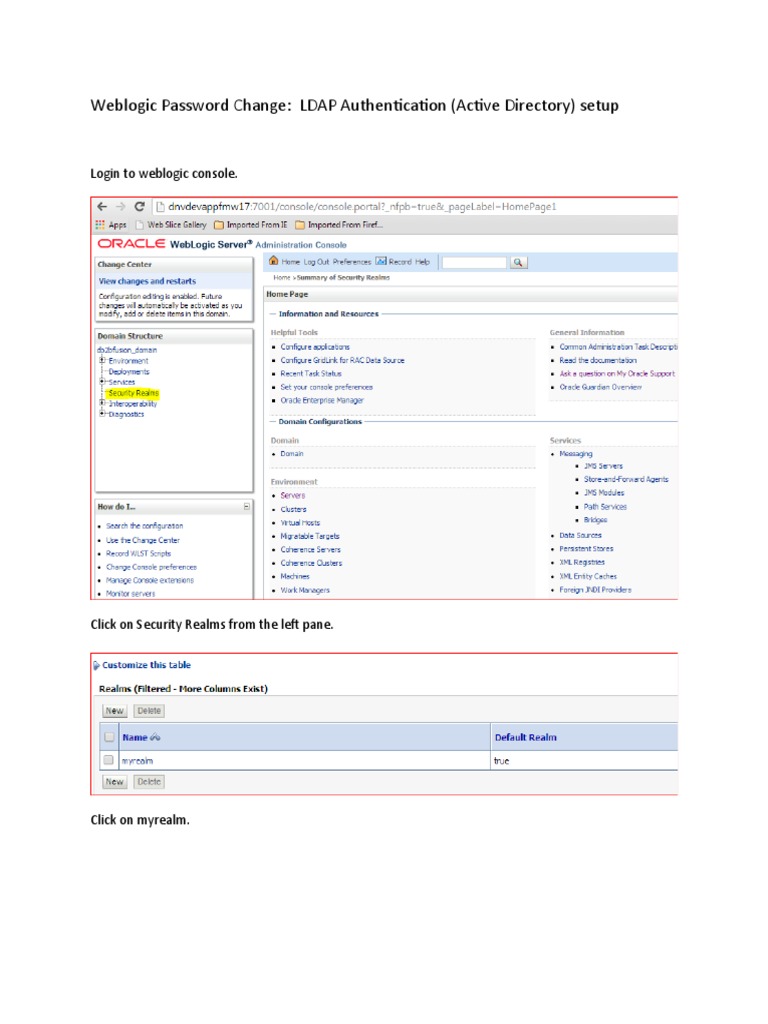Screen dimensions: 768x1024
Task: Open Ask a question on My Oracle Support
Action: (617, 374)
